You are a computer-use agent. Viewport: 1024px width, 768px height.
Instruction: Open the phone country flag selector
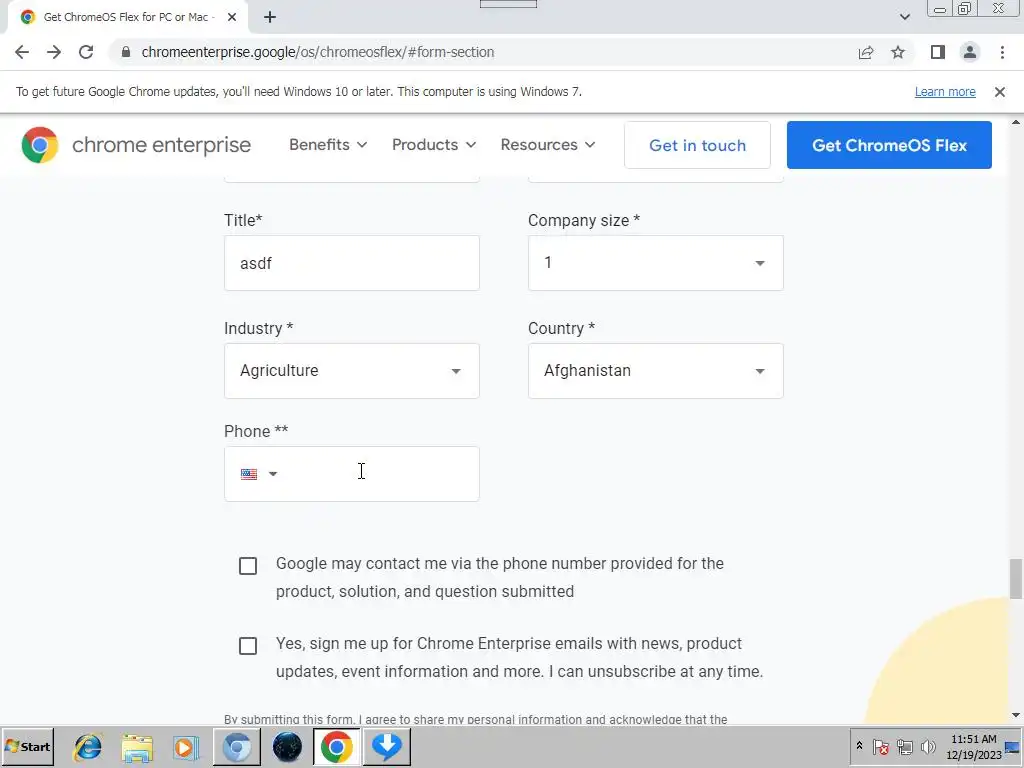point(259,474)
